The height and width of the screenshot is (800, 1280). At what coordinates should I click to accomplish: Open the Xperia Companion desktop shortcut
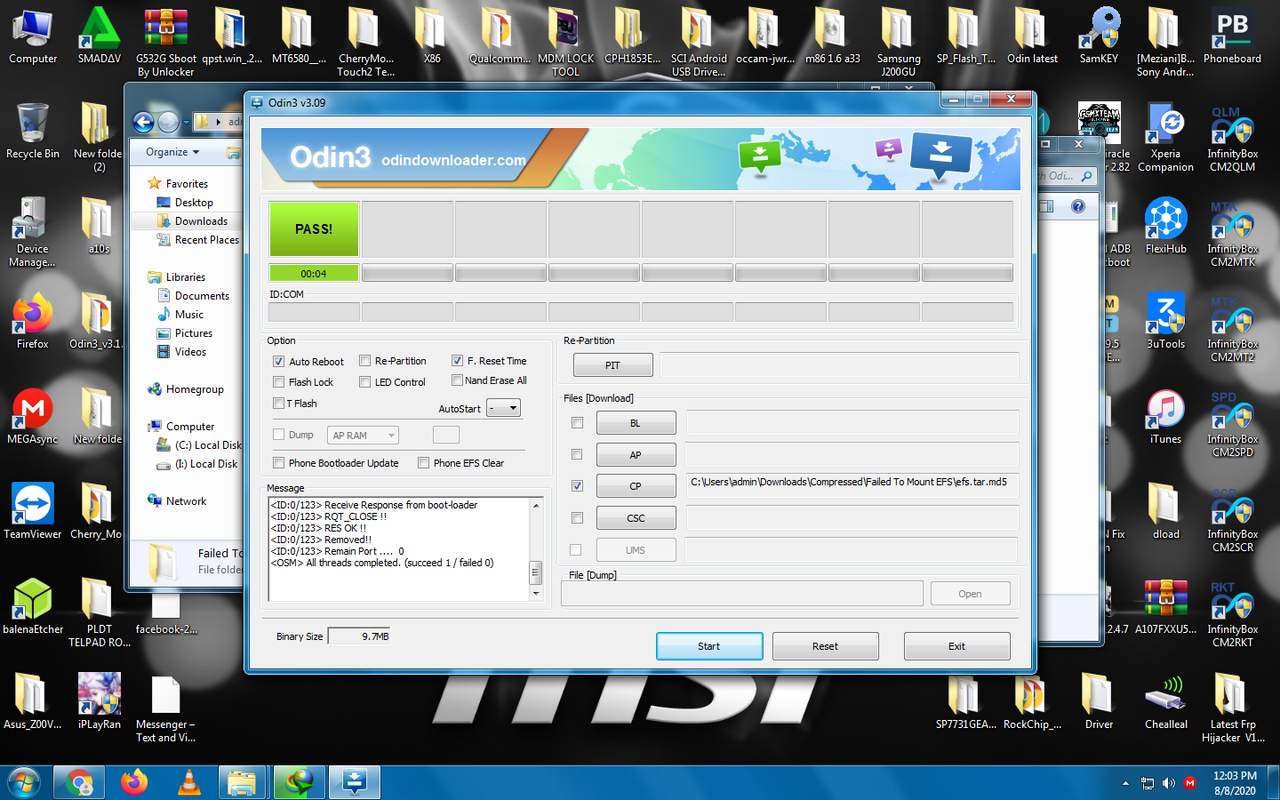pos(1165,138)
